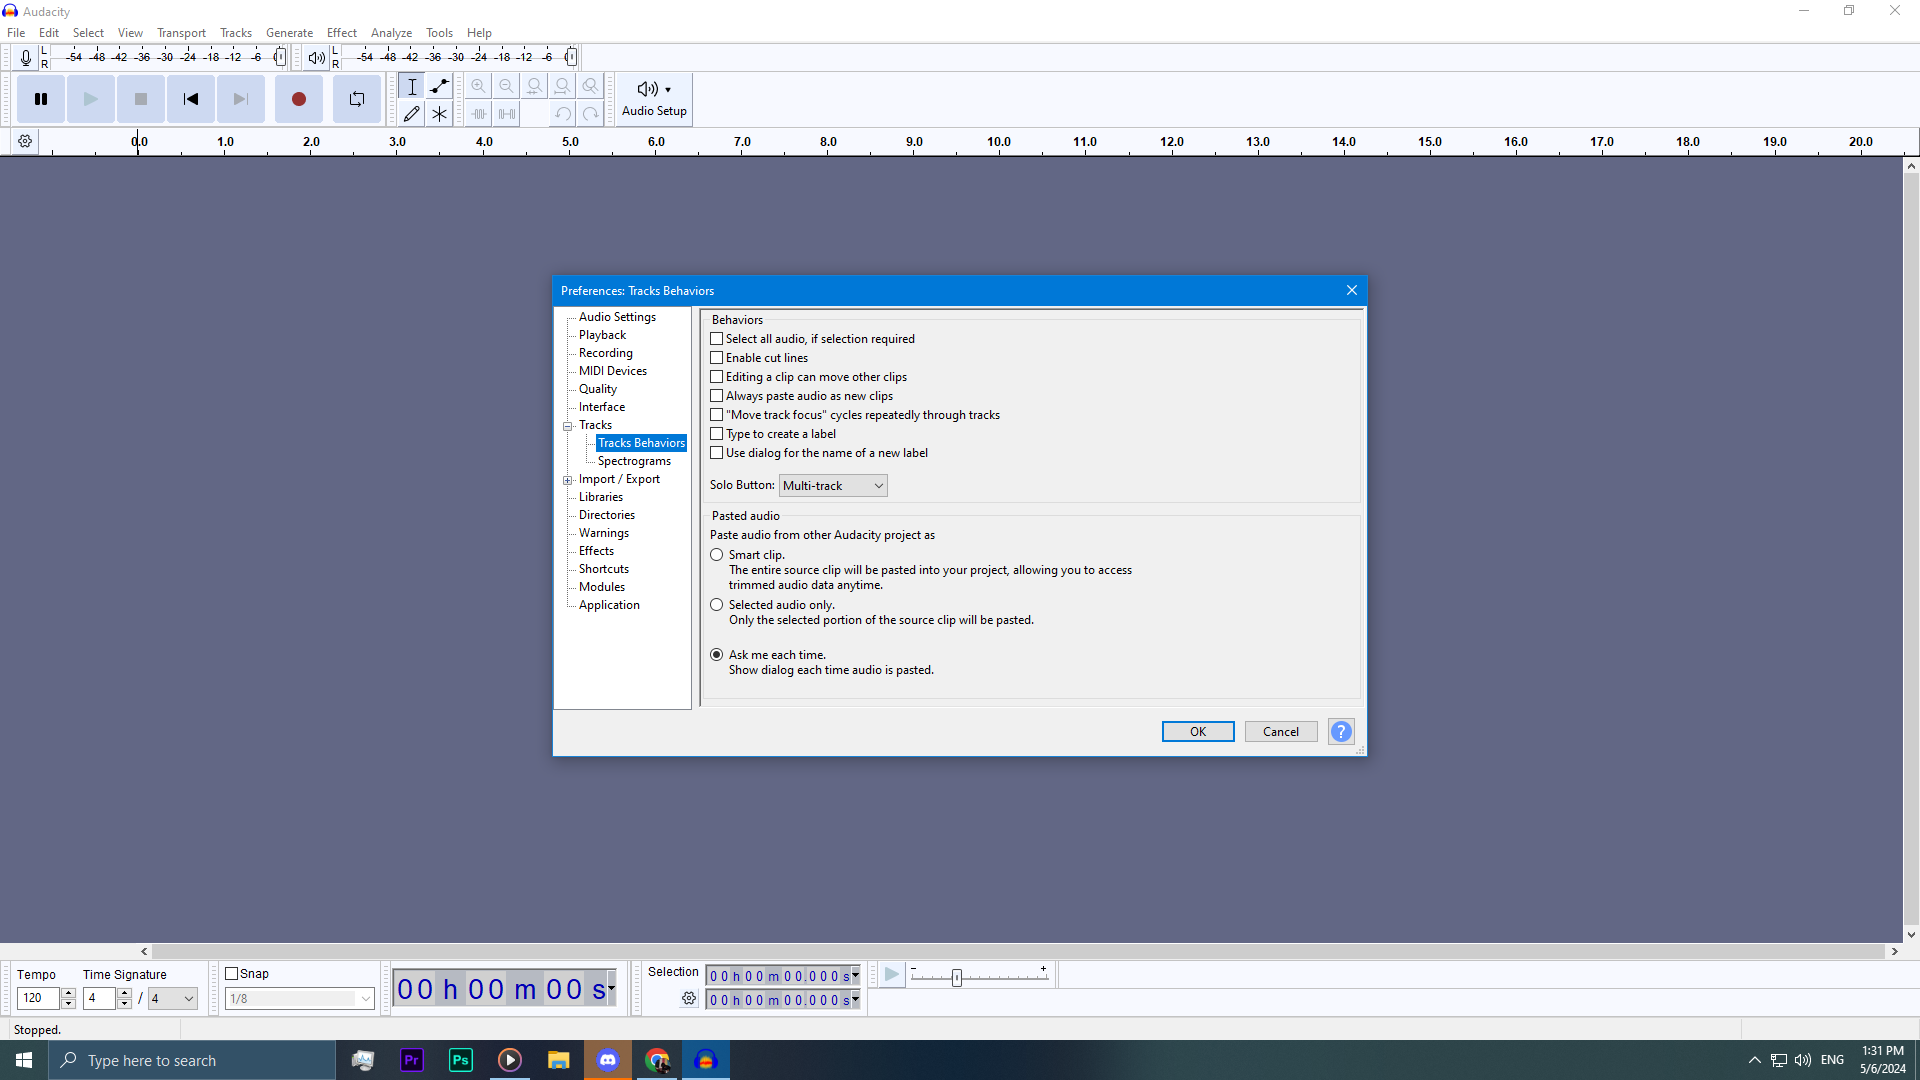Select Smart clip radio option
This screenshot has width=1920, height=1080.
coord(717,555)
